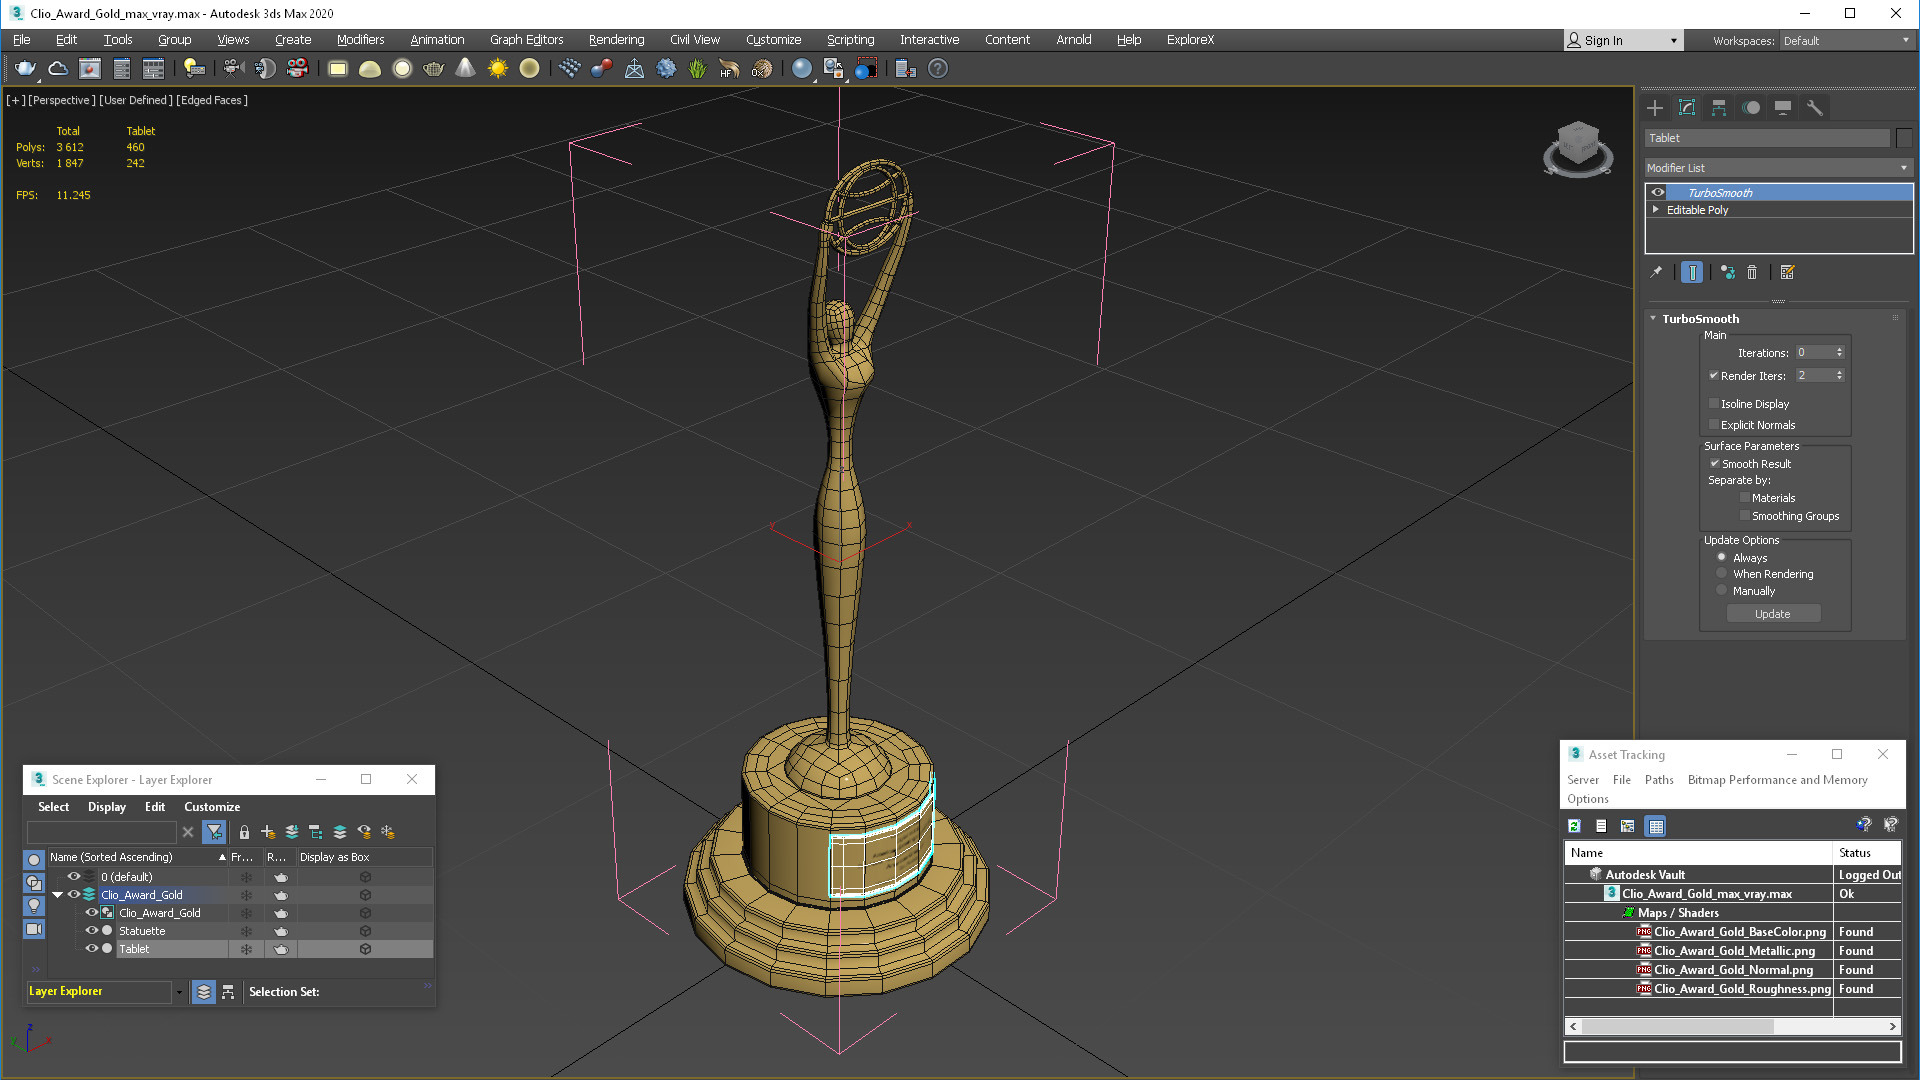Toggle Render Iters checkbox
The image size is (1920, 1080).
[1713, 376]
